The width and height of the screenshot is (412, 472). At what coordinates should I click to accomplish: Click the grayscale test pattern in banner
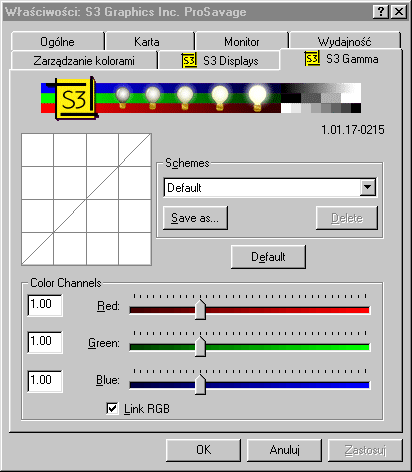coord(321,98)
